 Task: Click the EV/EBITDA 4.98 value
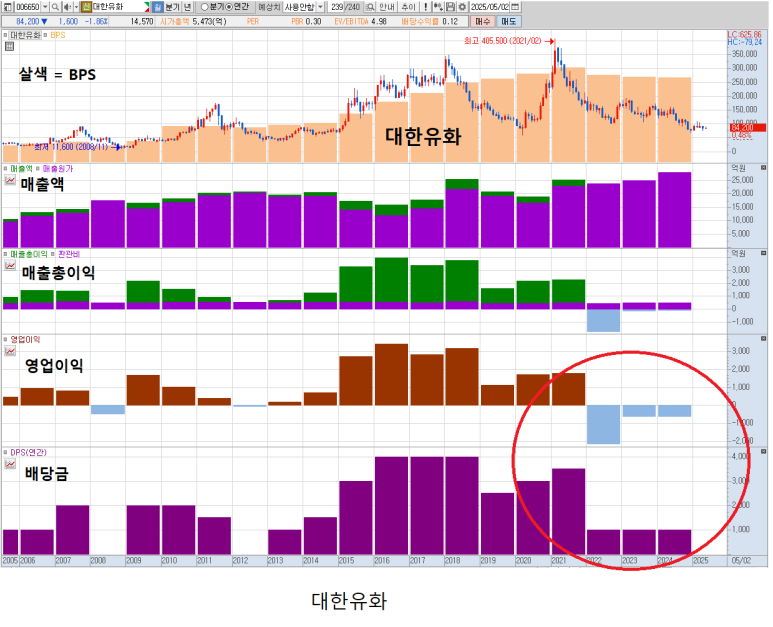click(x=360, y=22)
